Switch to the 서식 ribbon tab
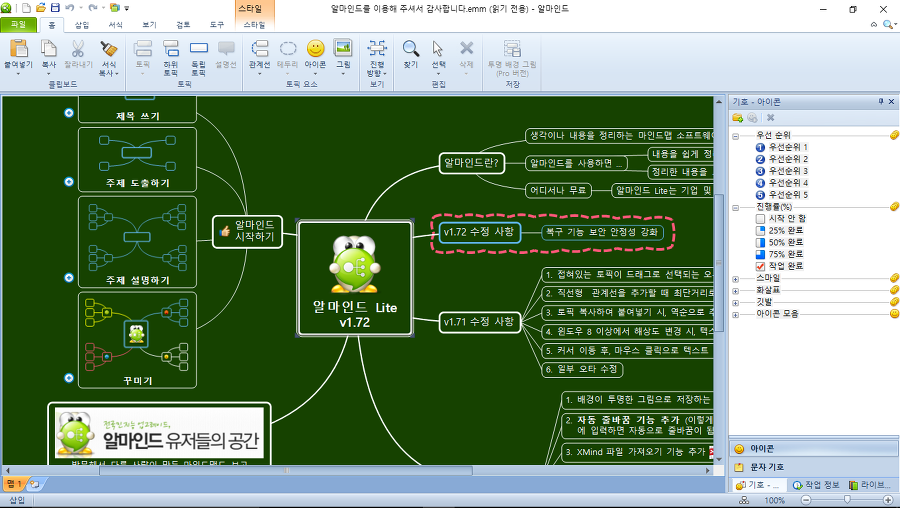 coord(115,25)
